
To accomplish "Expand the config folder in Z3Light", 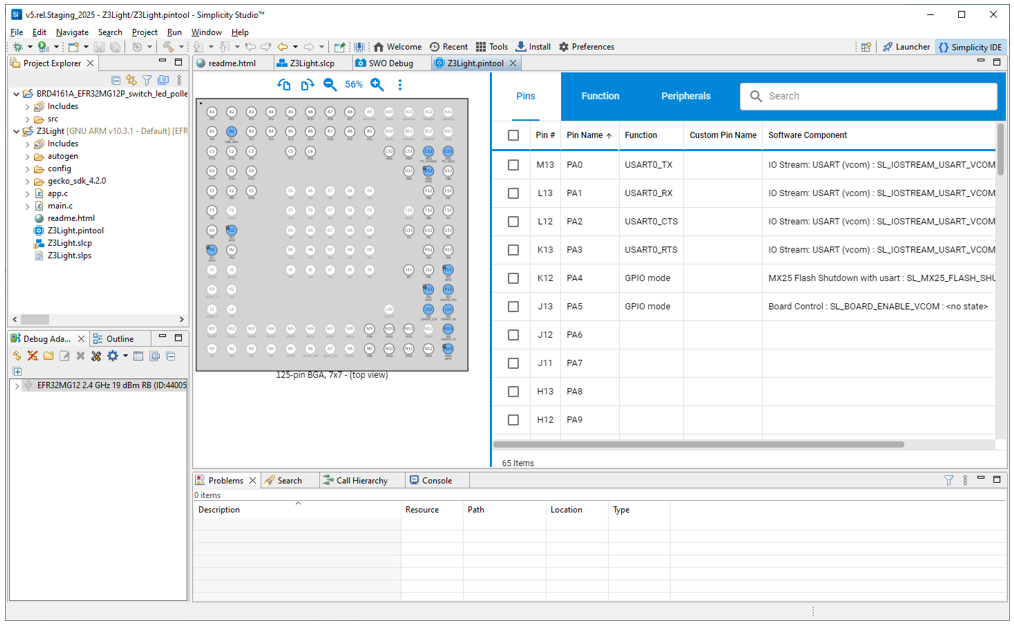I will pos(28,168).
